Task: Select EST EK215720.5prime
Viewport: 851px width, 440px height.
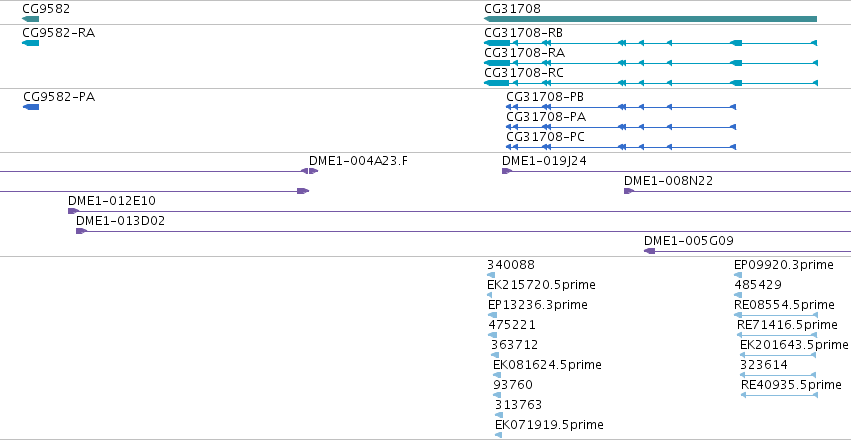Action: tap(541, 285)
